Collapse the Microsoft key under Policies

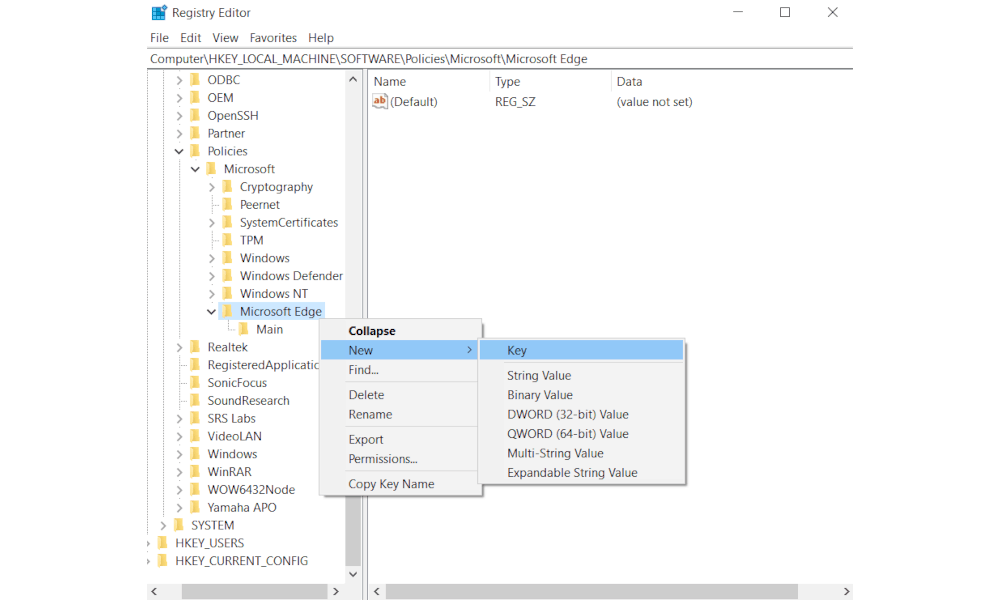click(x=195, y=169)
